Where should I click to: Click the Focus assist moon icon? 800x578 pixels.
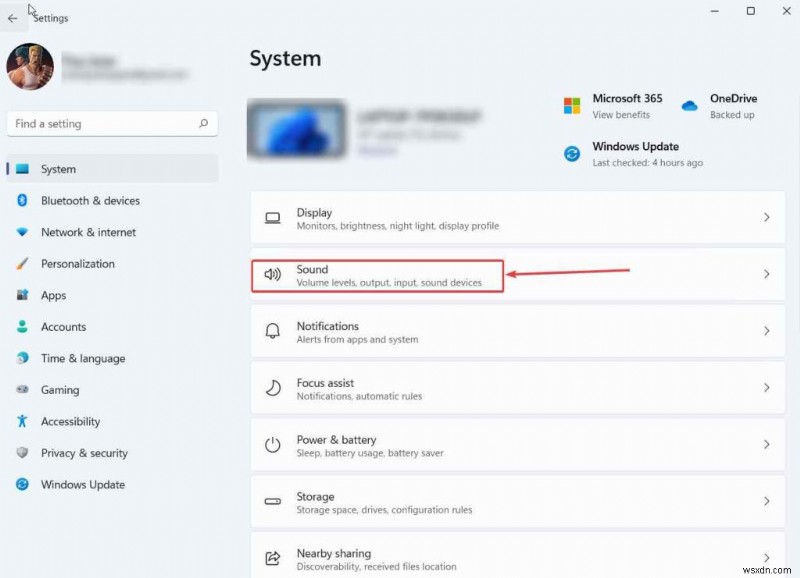click(272, 387)
